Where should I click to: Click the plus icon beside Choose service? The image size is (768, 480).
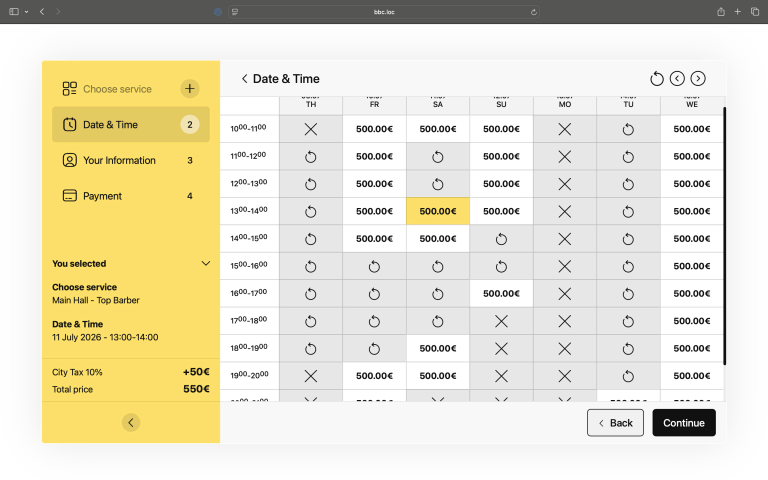click(190, 89)
